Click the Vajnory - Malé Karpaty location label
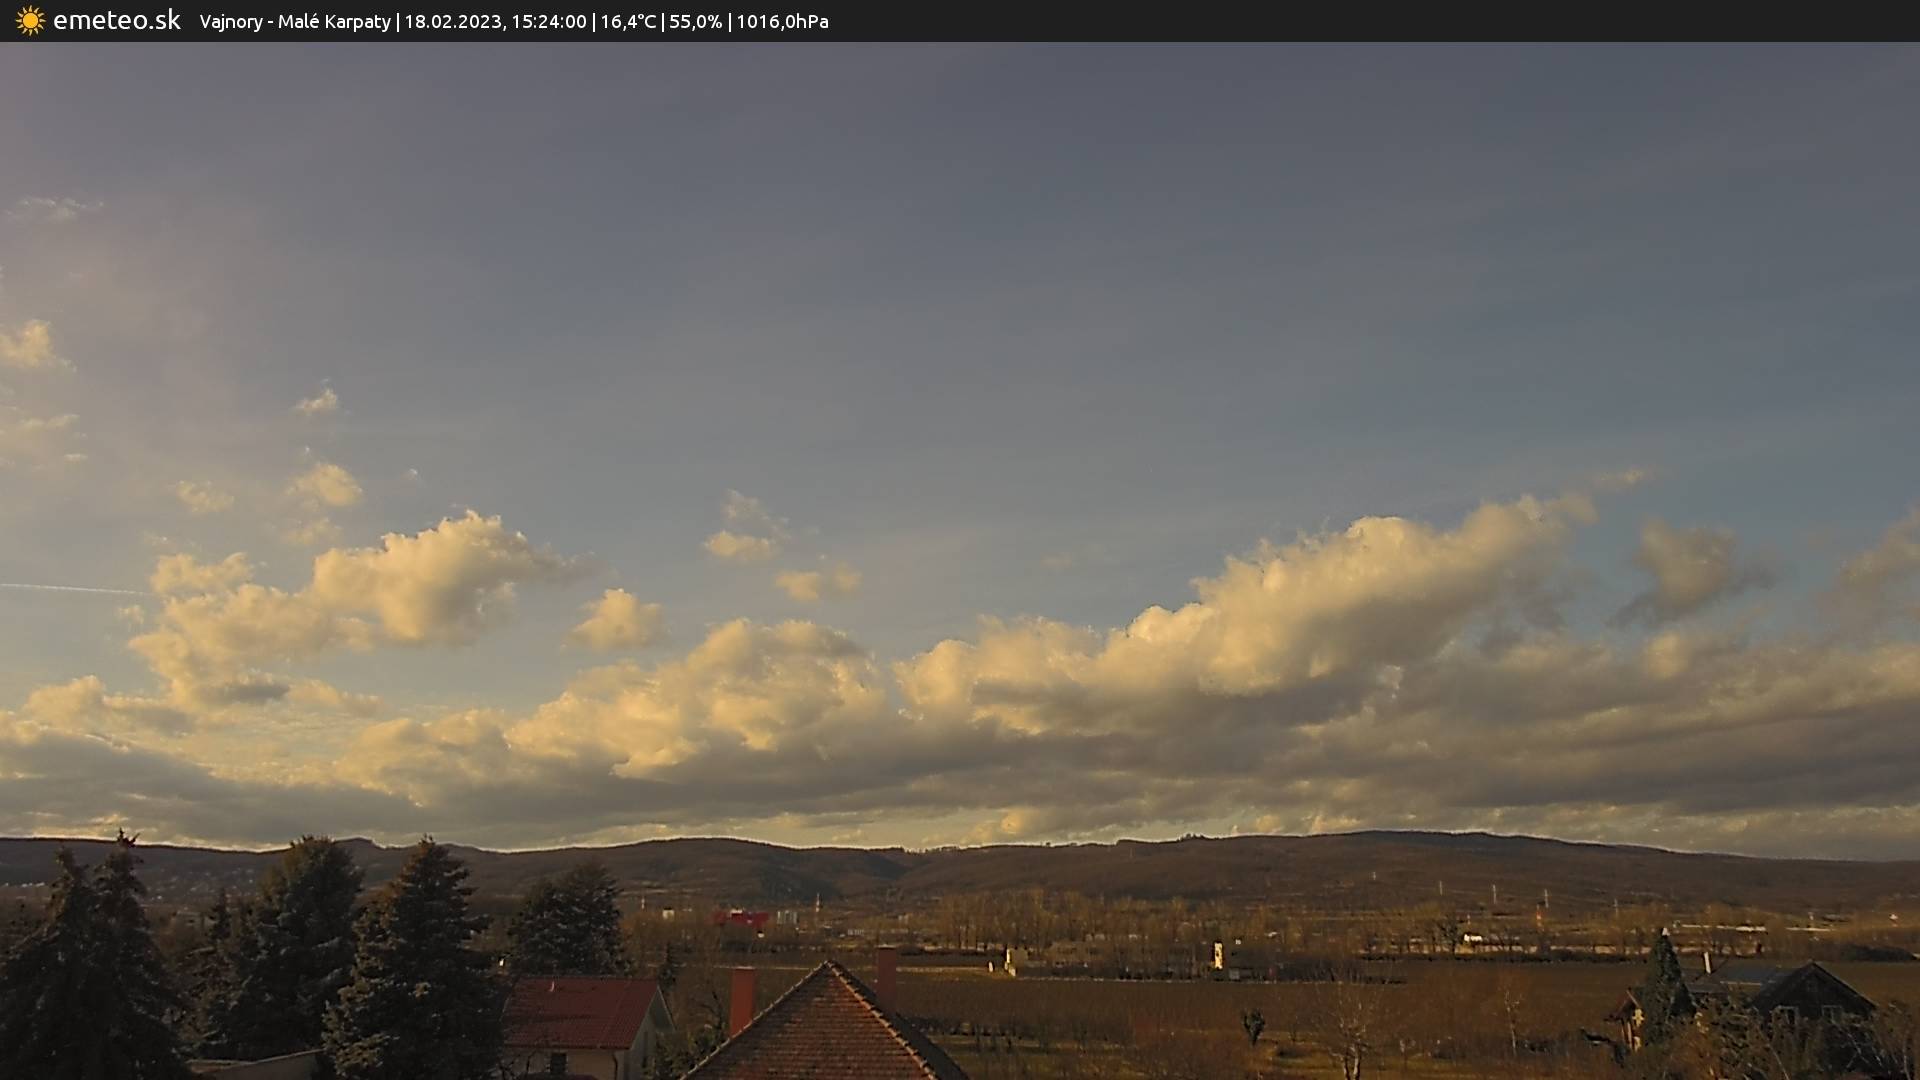The width and height of the screenshot is (1920, 1080). 295,22
